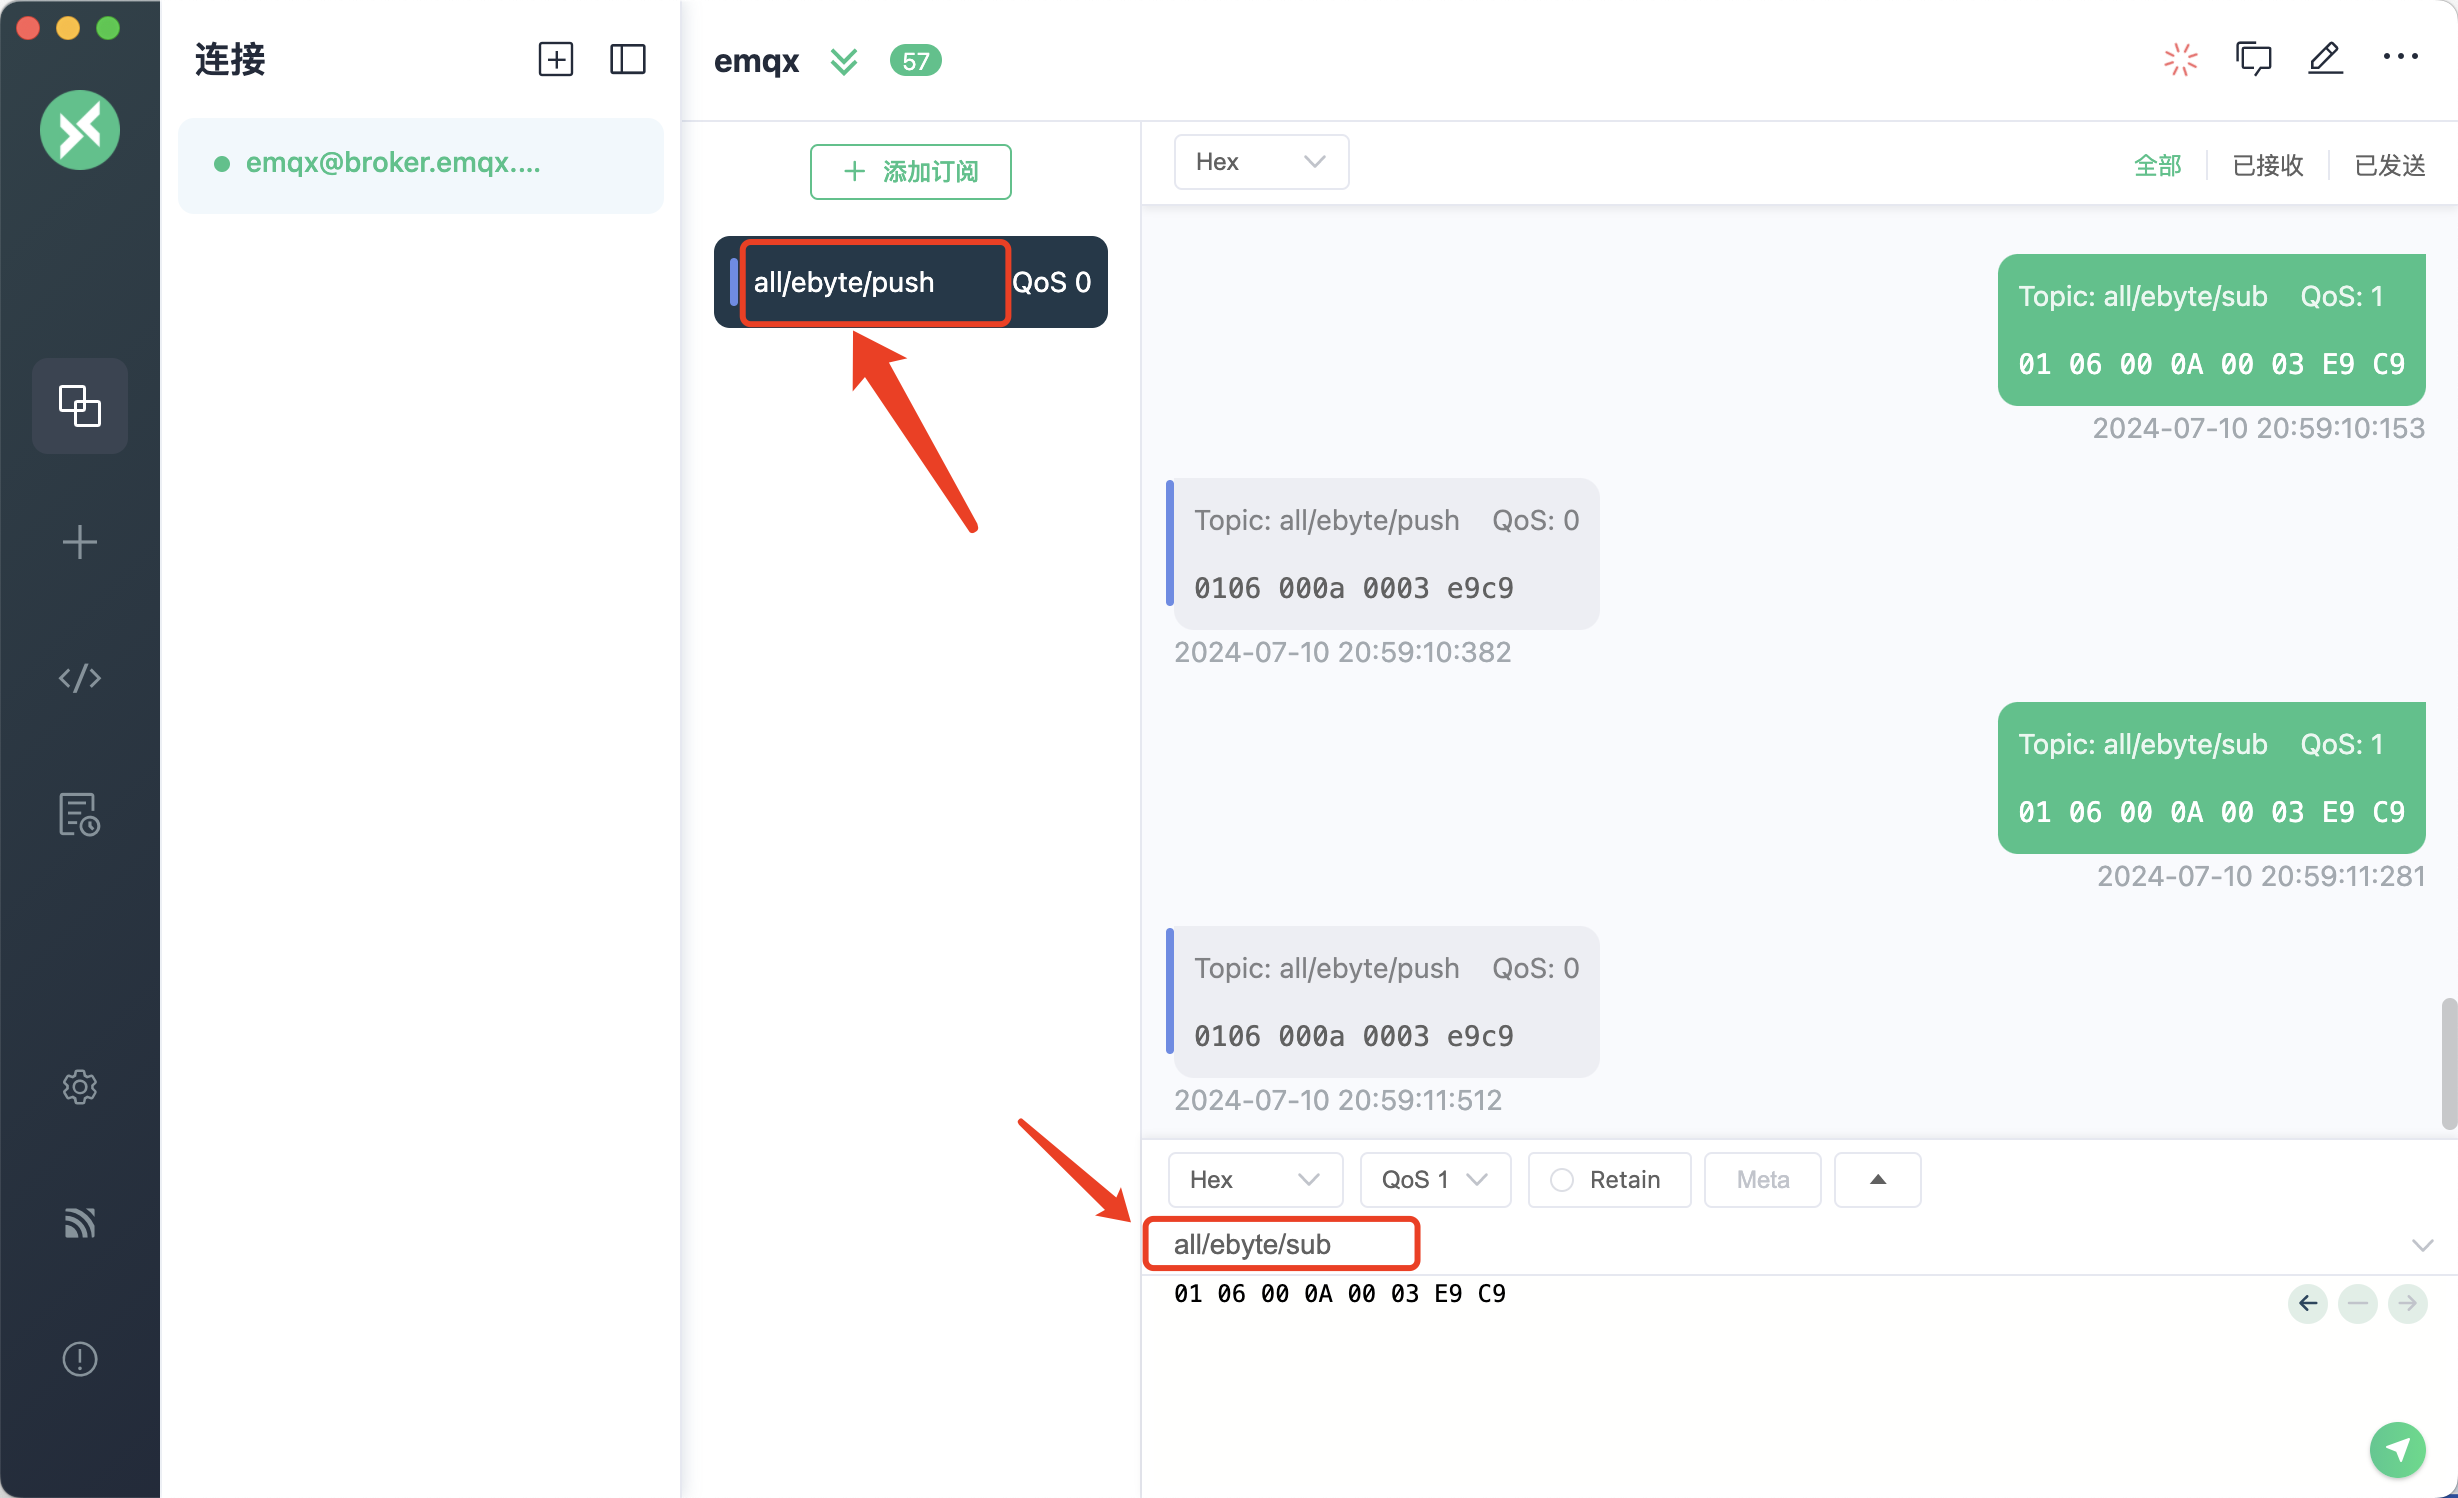Click the 添加订阅 button
The image size is (2458, 1498).
click(910, 172)
